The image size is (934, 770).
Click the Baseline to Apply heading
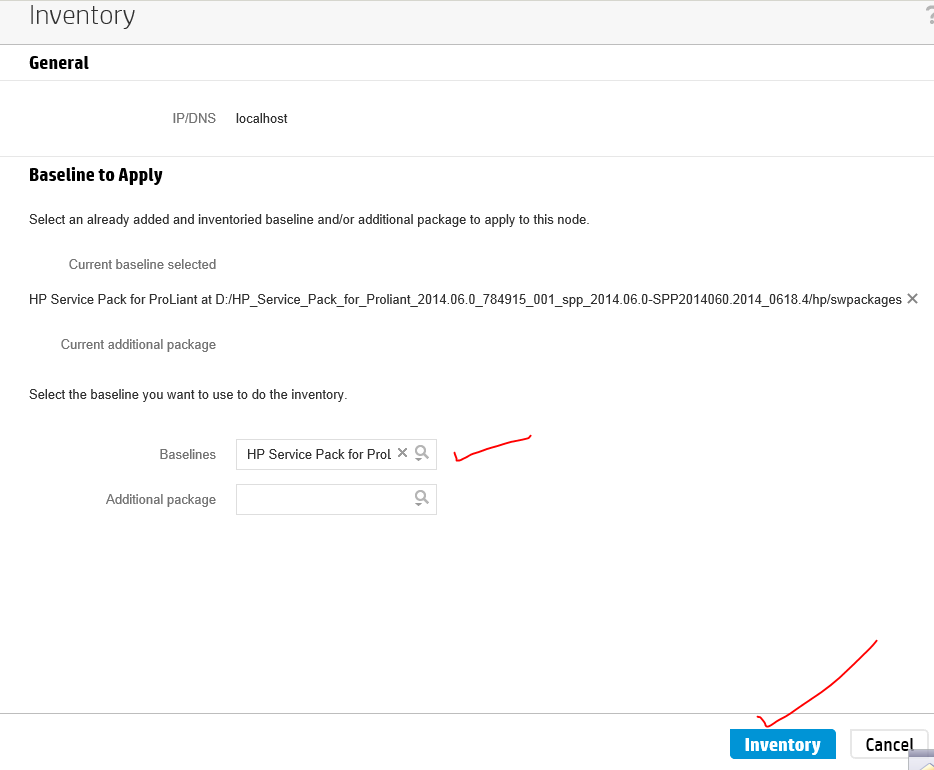pyautogui.click(x=96, y=175)
